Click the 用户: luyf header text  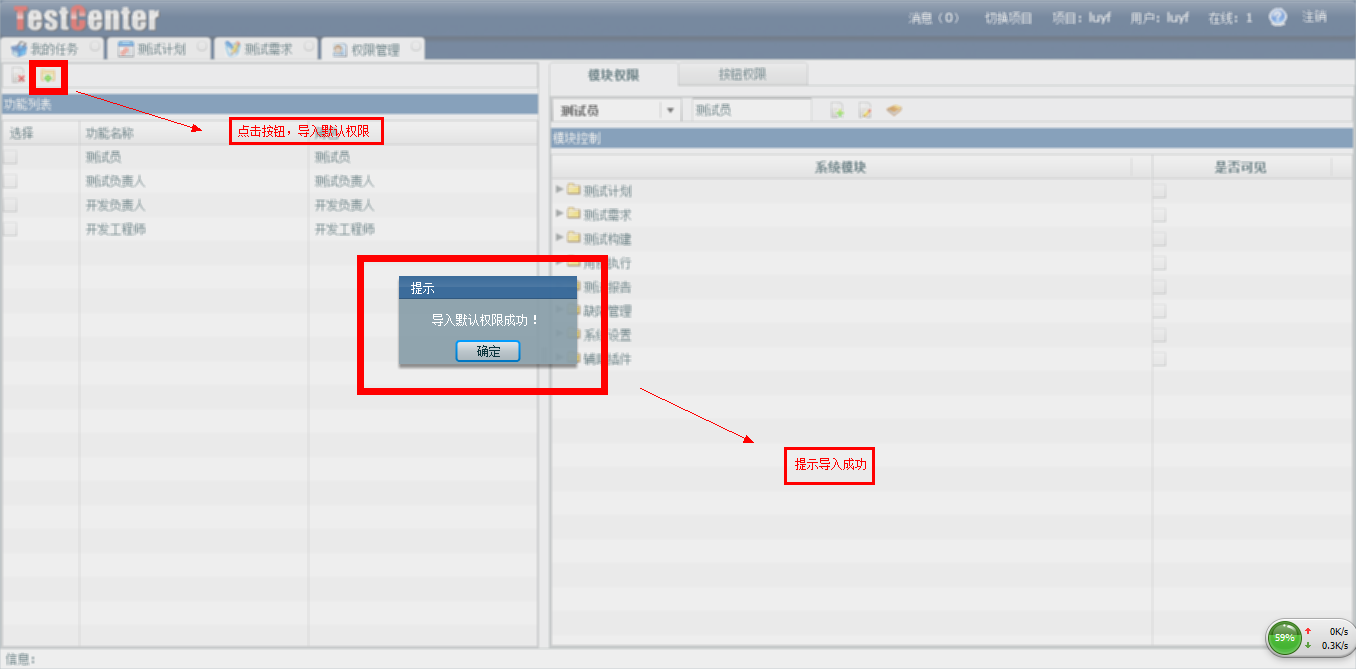coord(1160,18)
